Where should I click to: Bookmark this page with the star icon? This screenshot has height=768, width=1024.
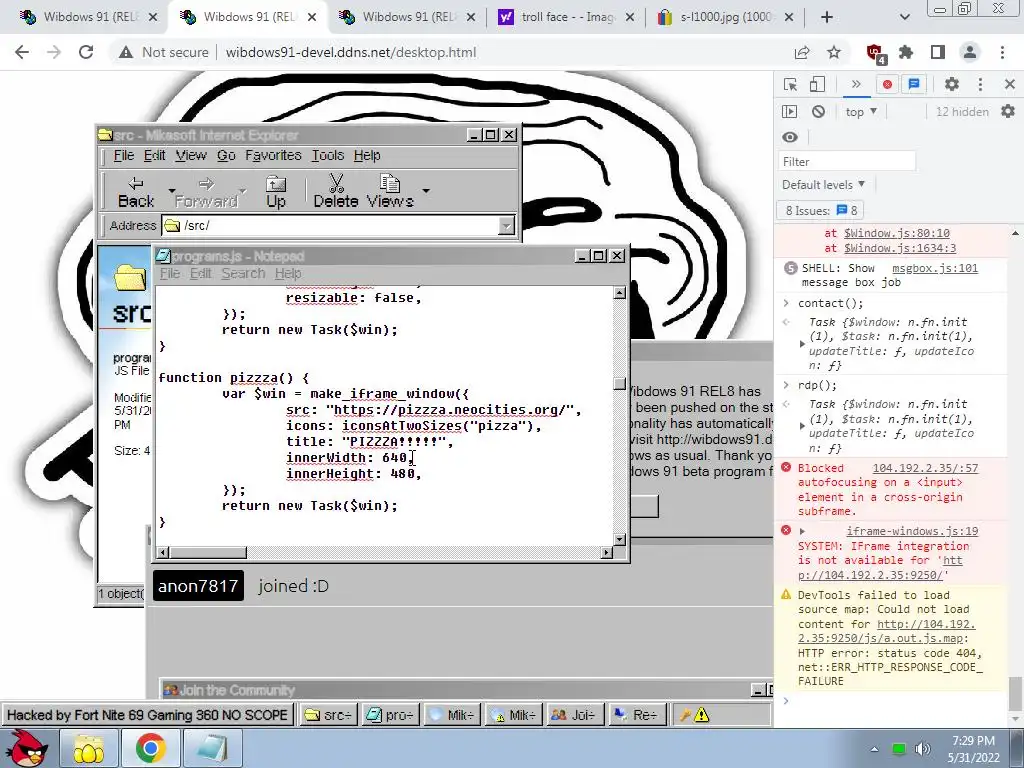[834, 52]
